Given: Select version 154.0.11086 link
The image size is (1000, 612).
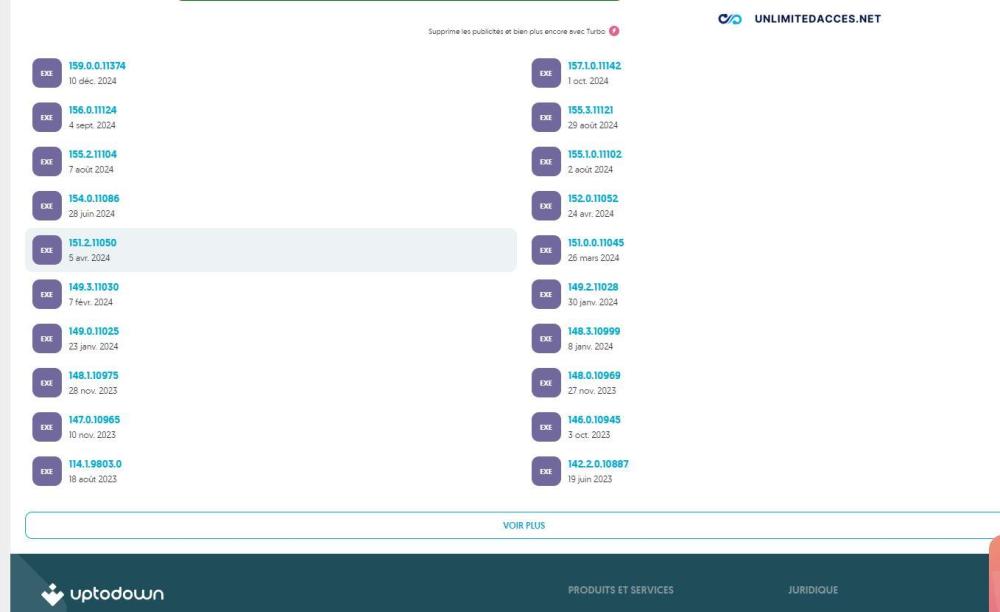Looking at the screenshot, I should coord(94,198).
